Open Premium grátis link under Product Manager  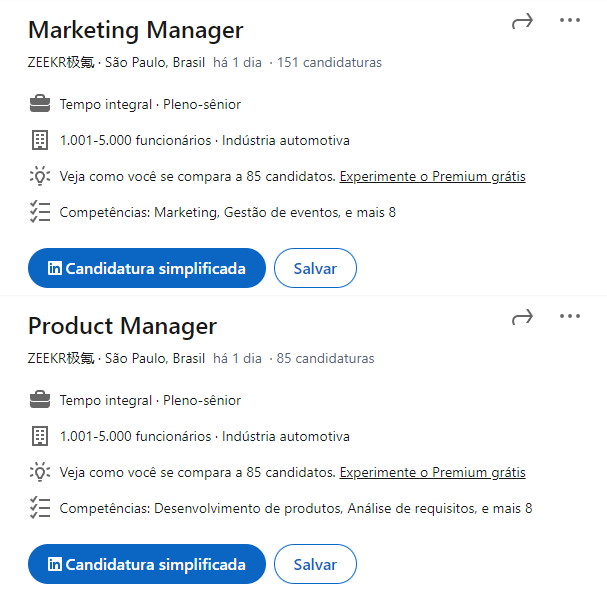click(432, 472)
